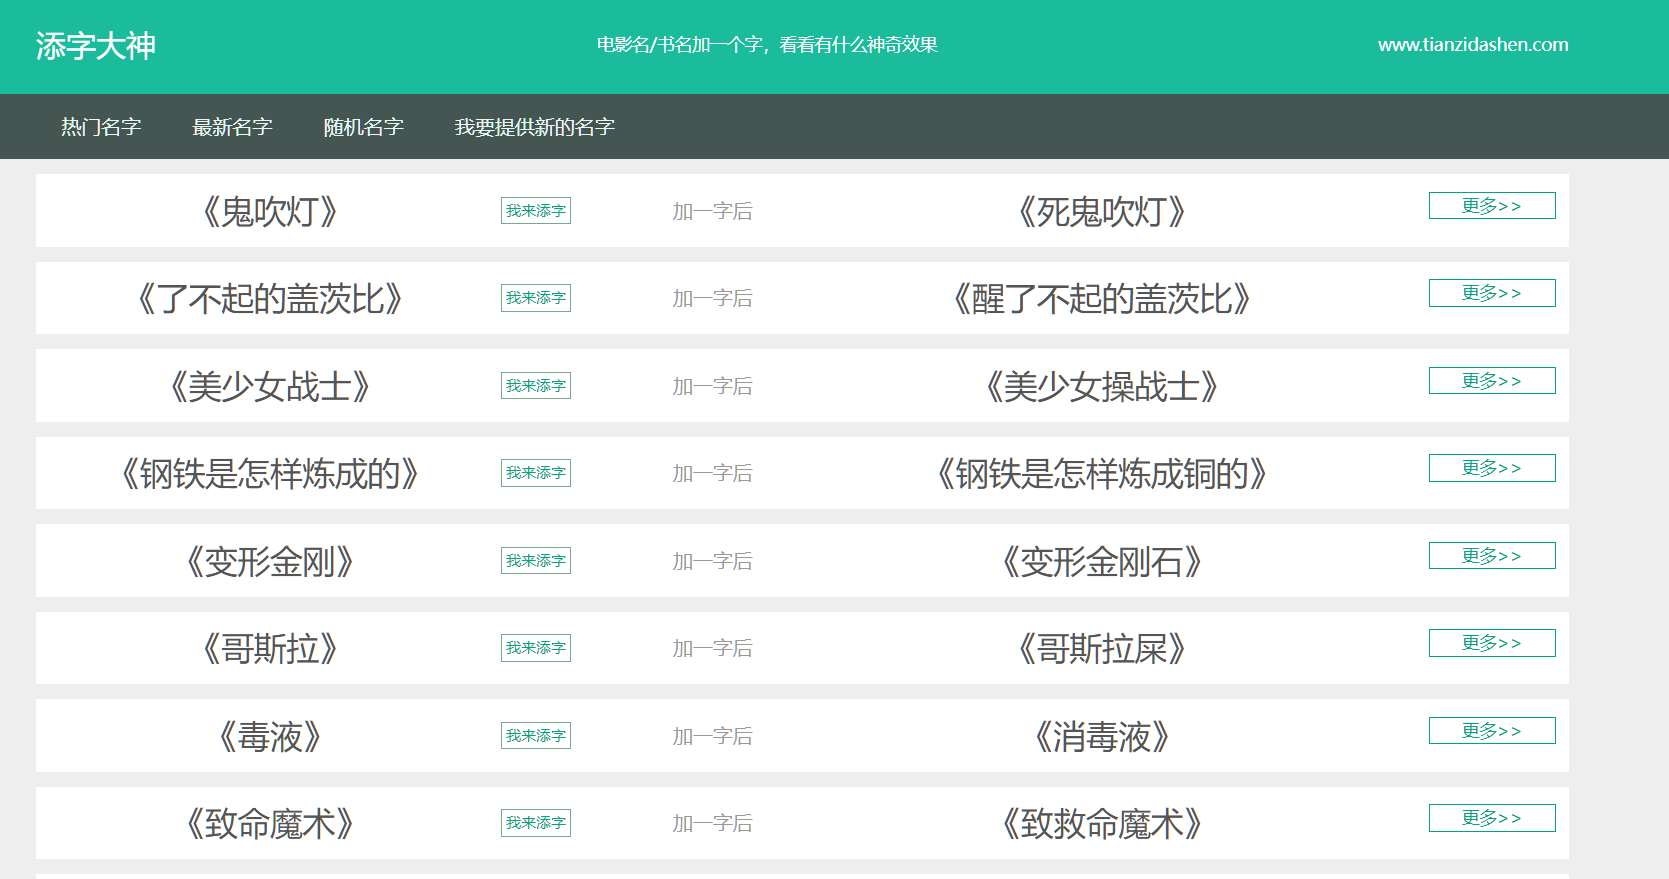The image size is (1669, 879).
Task: Click 加一字后 label in the 《了不起的盖茨比》 row
Action: pyautogui.click(x=712, y=299)
